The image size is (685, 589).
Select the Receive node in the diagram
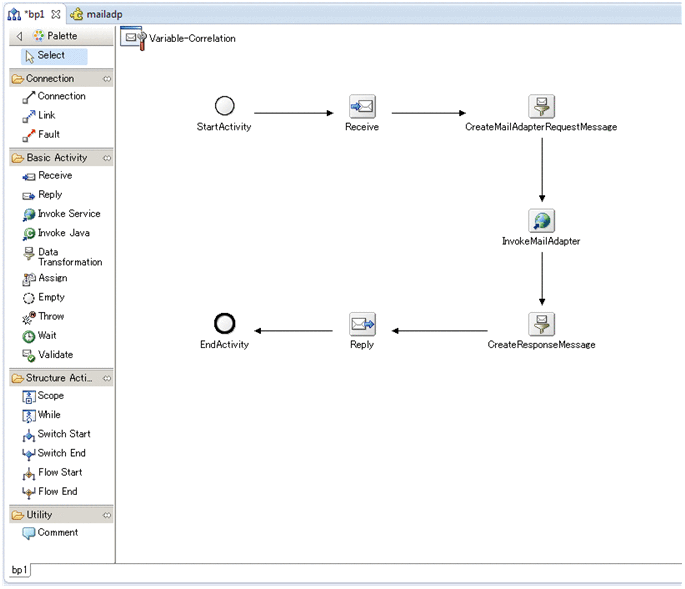[x=362, y=107]
